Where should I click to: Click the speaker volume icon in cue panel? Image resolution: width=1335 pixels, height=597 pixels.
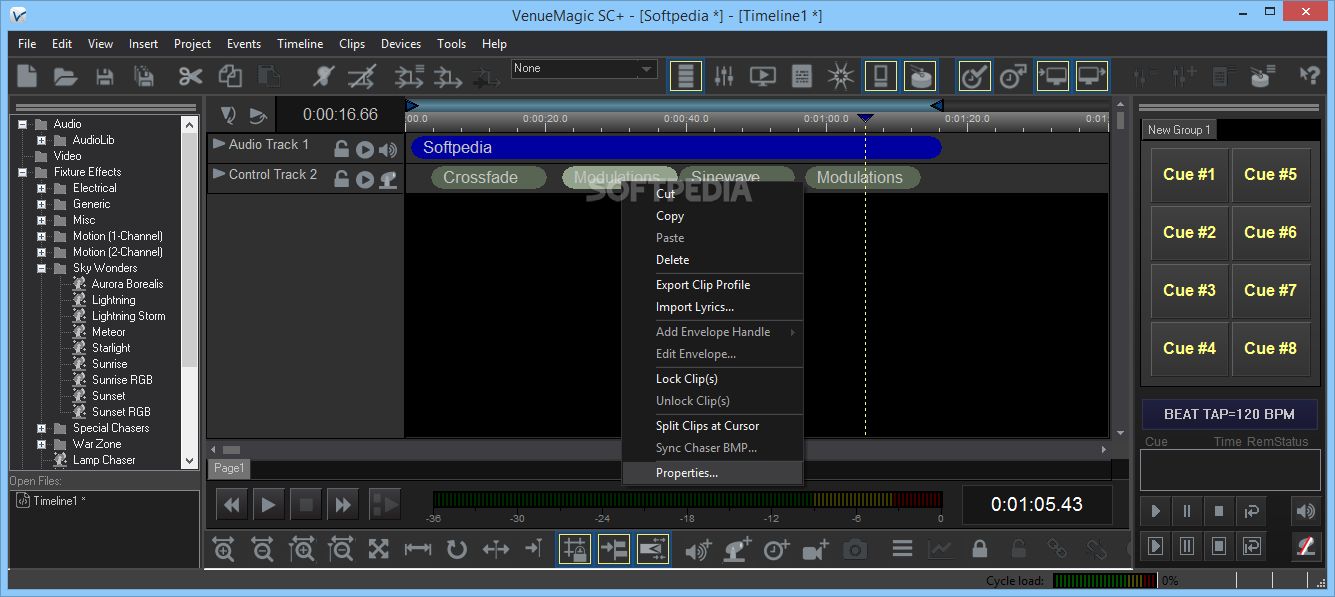[x=1305, y=511]
